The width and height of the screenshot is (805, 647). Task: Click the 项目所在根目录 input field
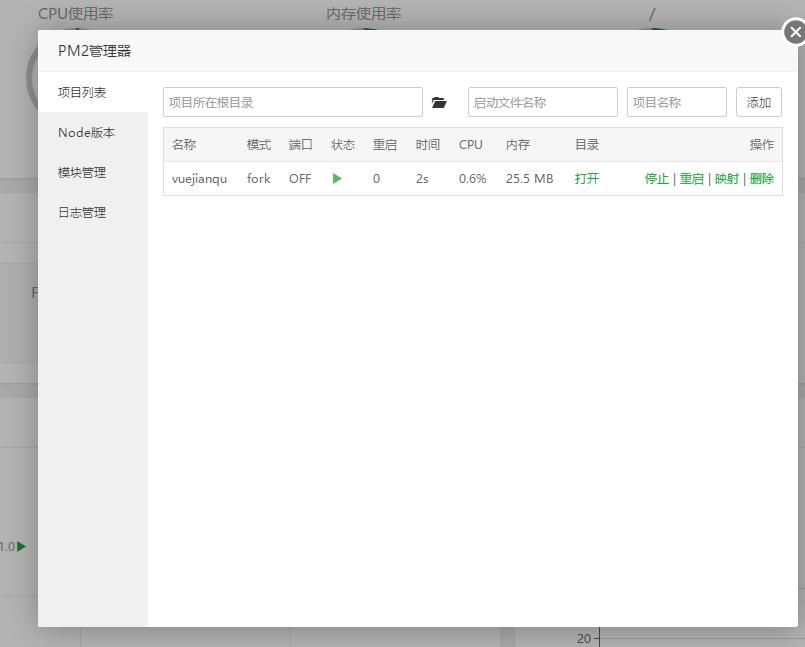pyautogui.click(x=293, y=102)
